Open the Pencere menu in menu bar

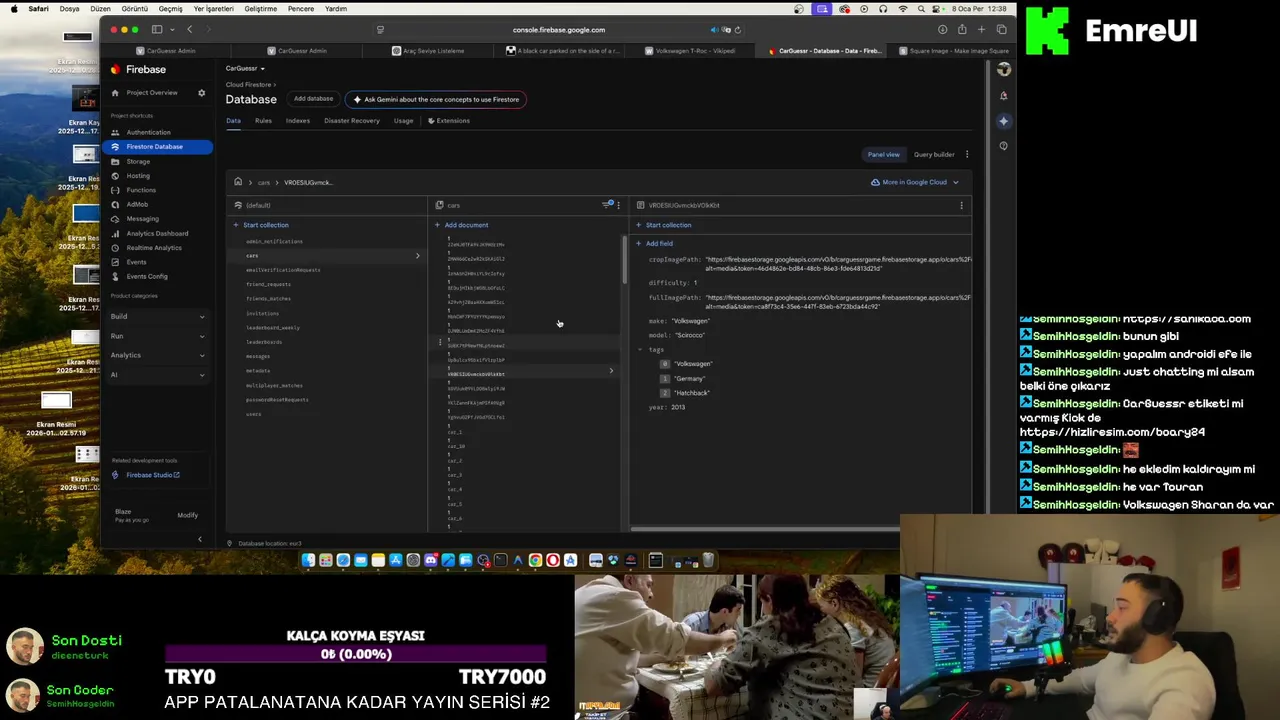[300, 8]
